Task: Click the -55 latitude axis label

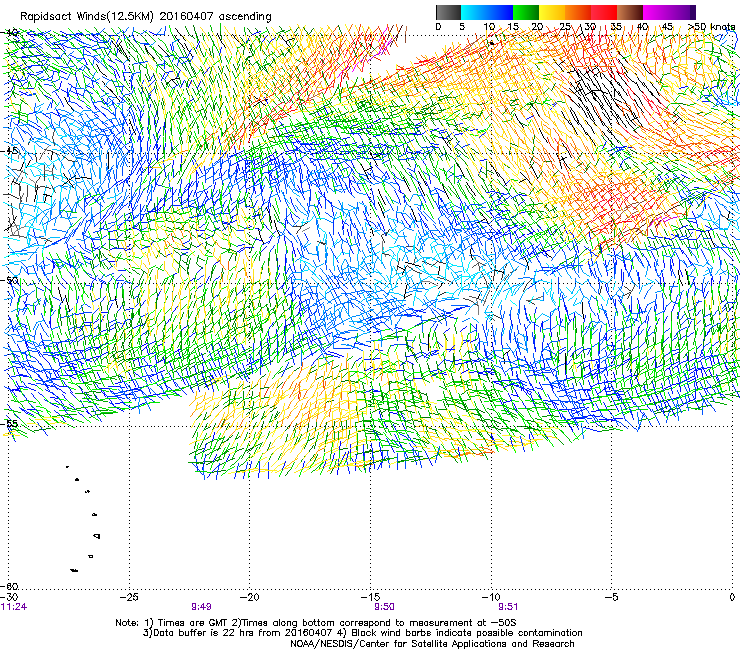Action: click(10, 423)
